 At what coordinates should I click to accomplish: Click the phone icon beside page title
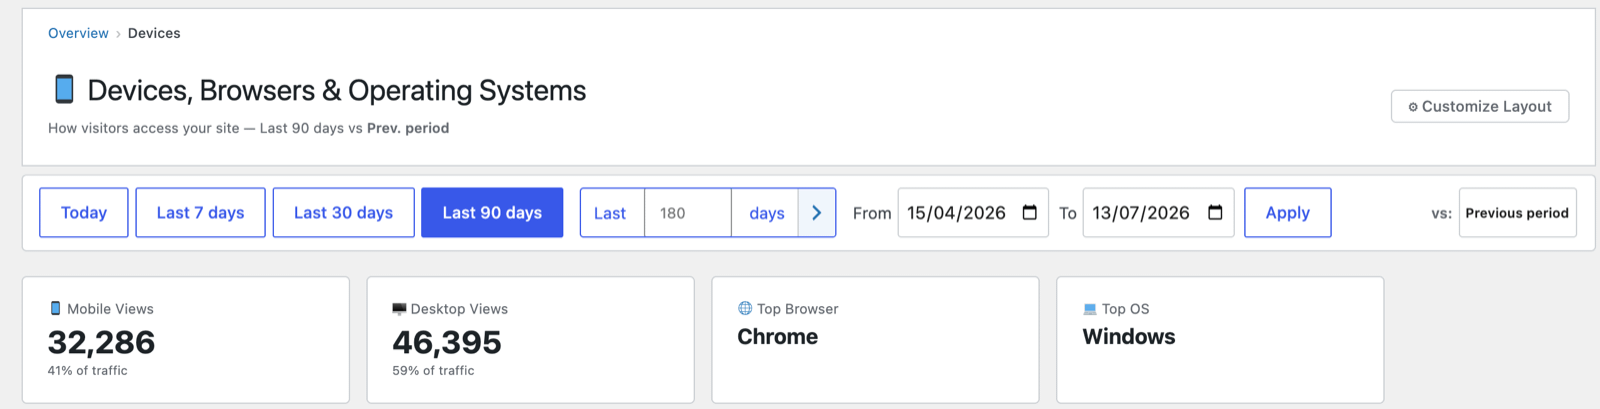pos(64,89)
